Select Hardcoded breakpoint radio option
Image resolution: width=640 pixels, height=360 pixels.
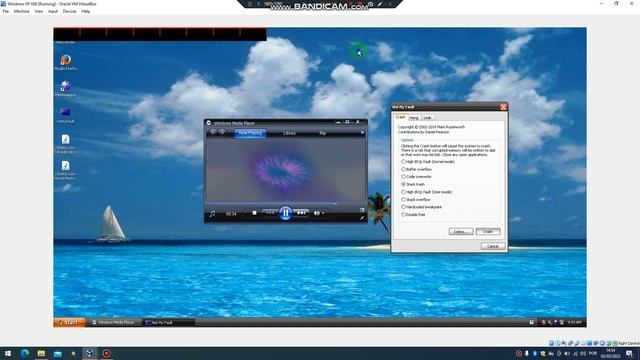tap(422, 207)
